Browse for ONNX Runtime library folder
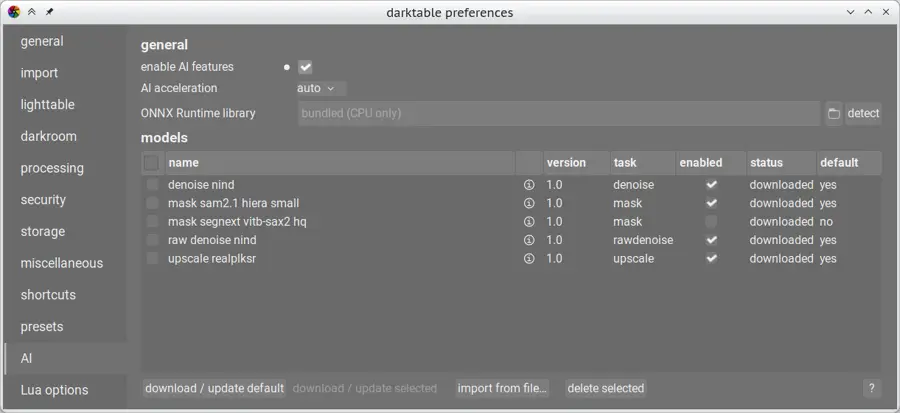The image size is (900, 413). [833, 113]
